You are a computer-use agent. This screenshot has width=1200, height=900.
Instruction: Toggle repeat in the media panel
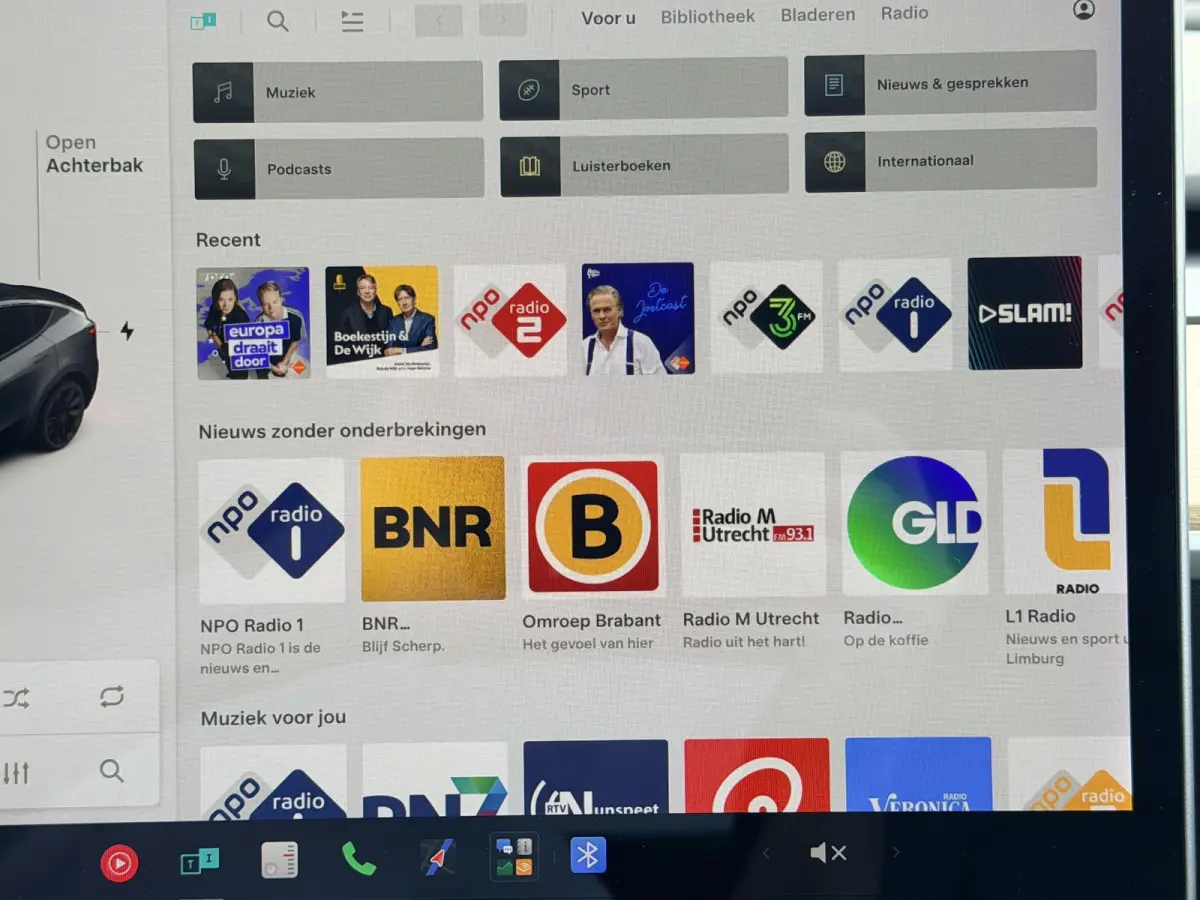(112, 696)
